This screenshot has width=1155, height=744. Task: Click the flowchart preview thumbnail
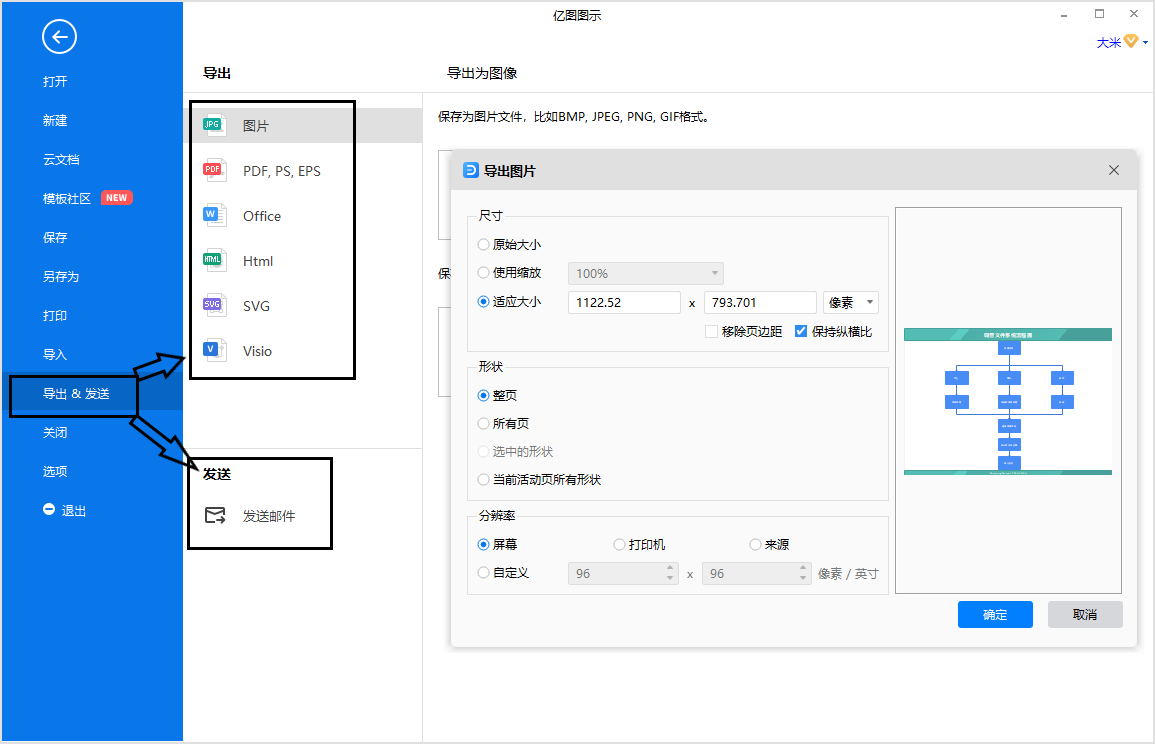1008,401
